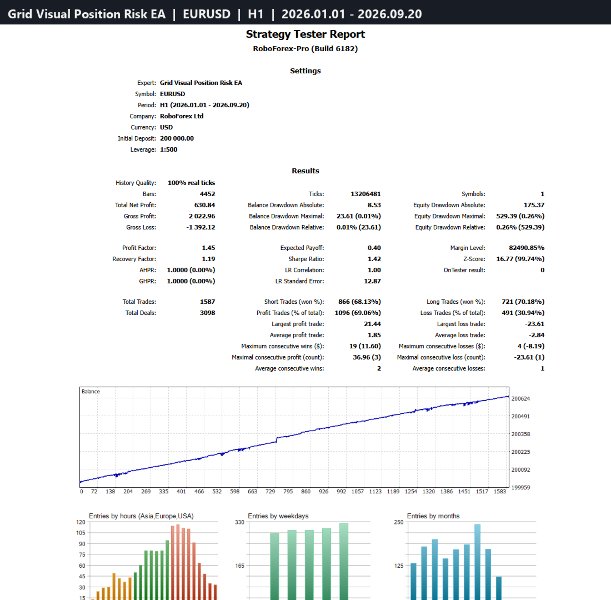Image resolution: width=611 pixels, height=600 pixels.
Task: Click the Balance Drawdown Absolute value "8.53"
Action: (x=374, y=205)
